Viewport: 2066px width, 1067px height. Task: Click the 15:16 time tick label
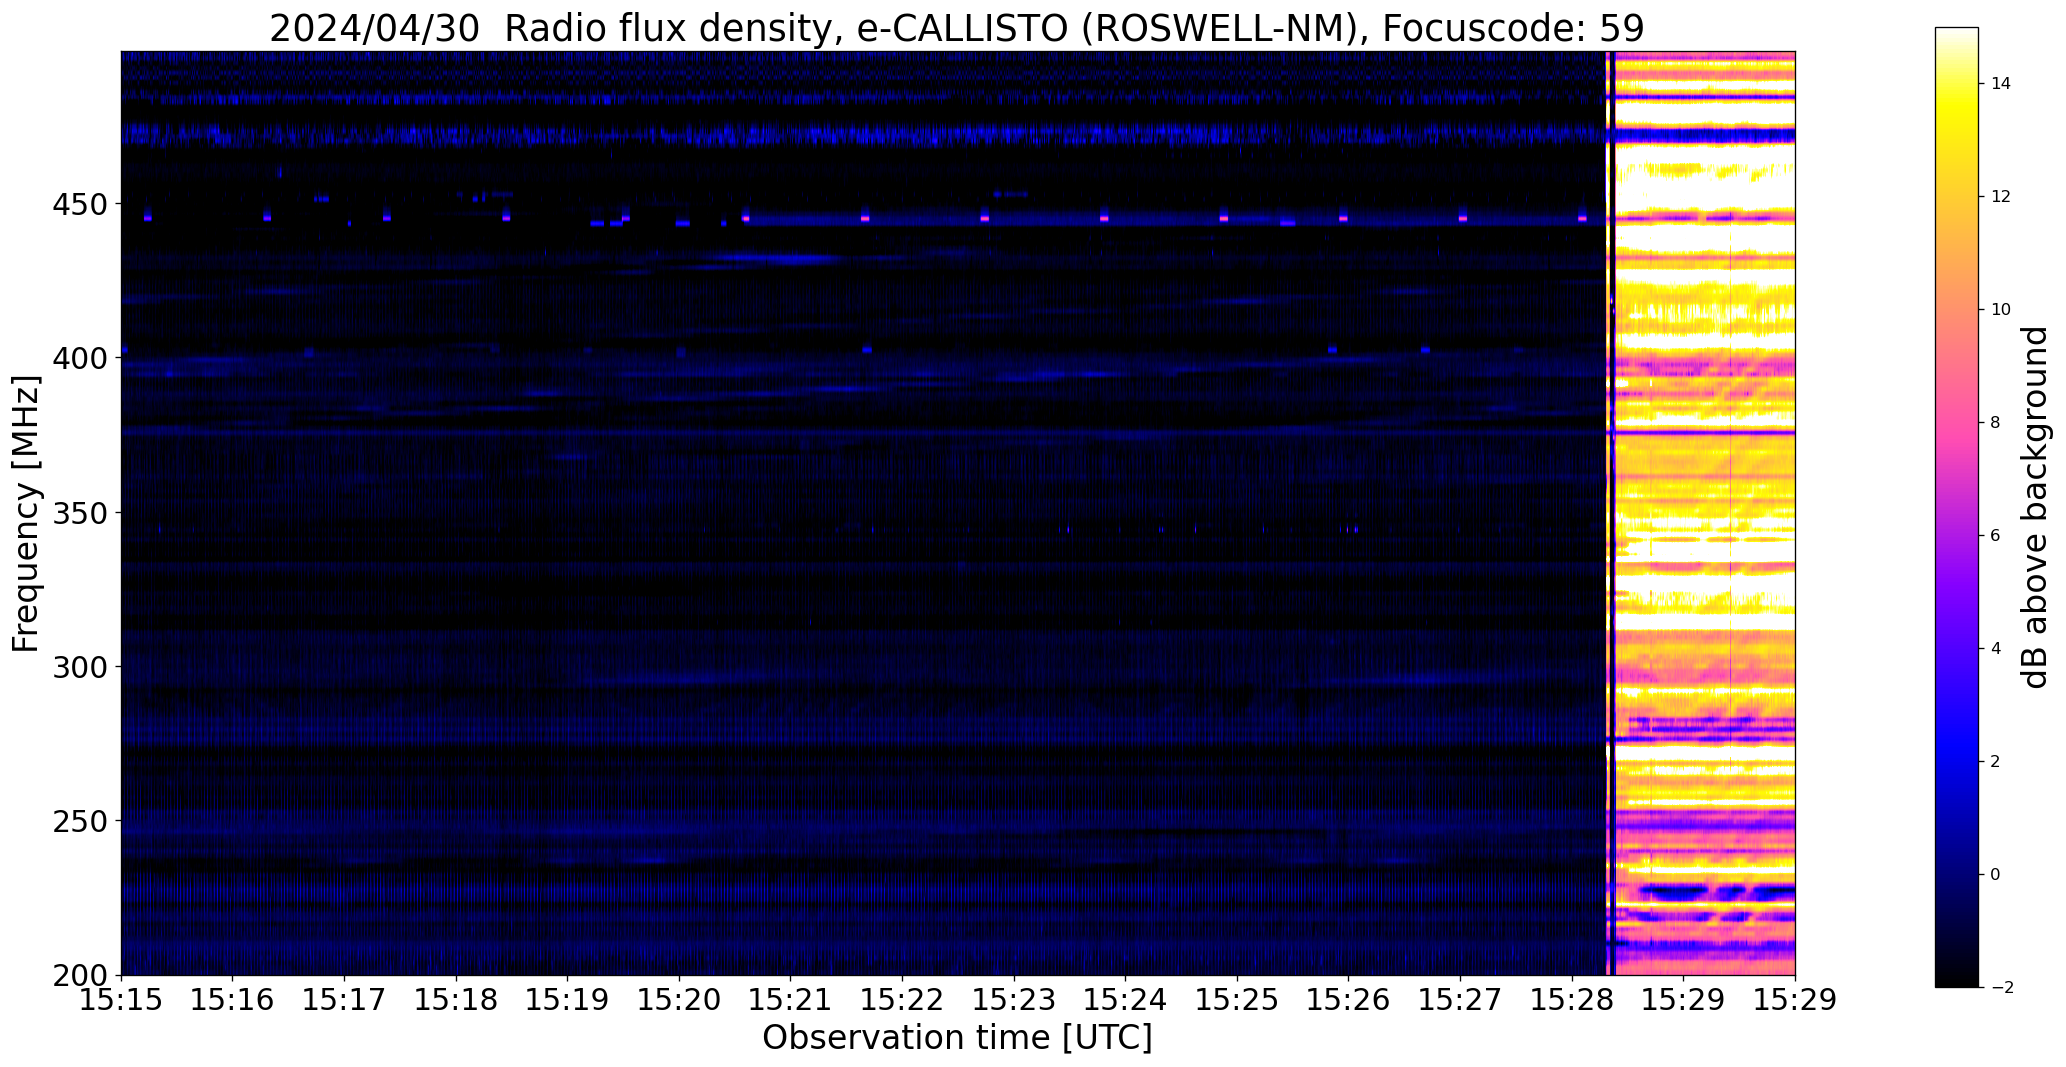(233, 1001)
